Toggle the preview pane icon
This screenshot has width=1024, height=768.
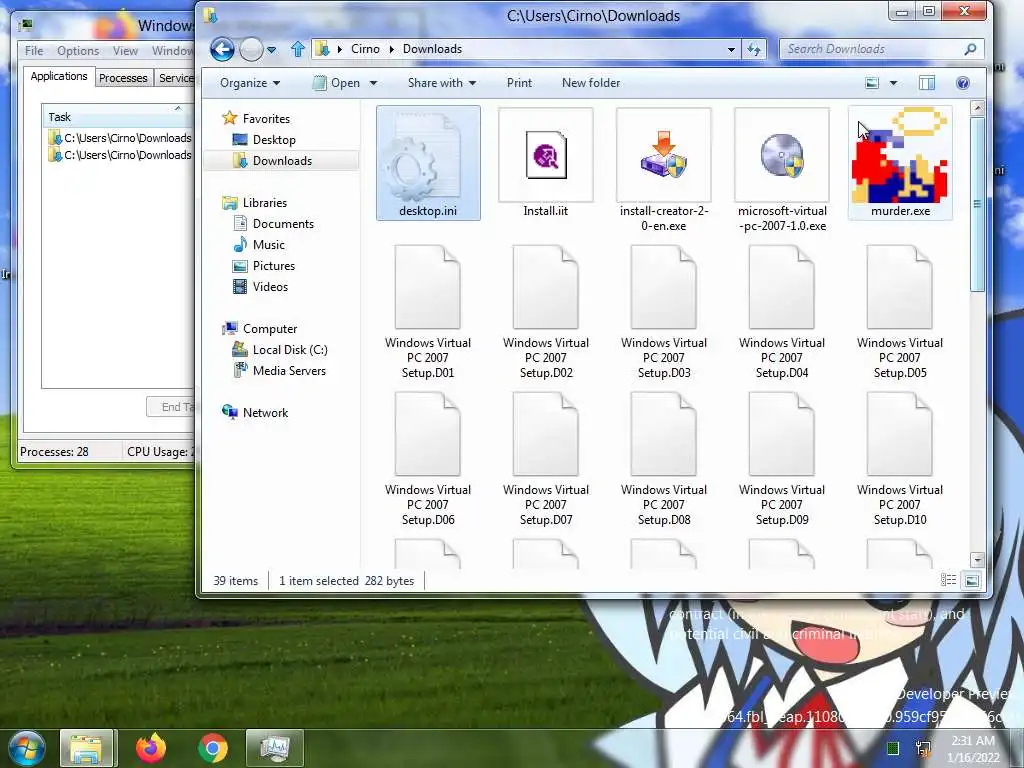[927, 83]
